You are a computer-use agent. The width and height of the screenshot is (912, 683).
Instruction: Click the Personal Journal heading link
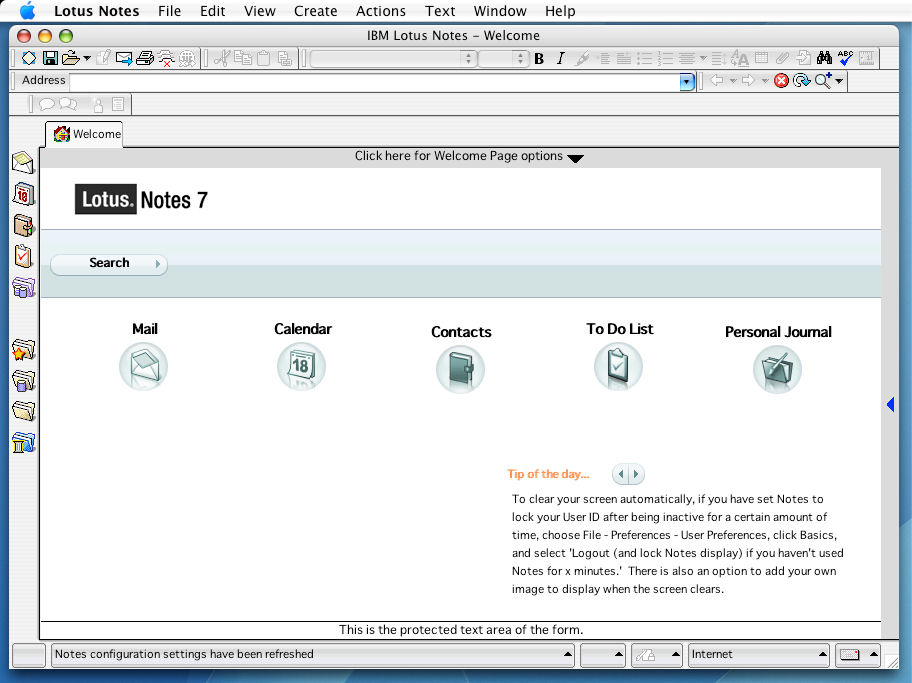click(x=778, y=332)
